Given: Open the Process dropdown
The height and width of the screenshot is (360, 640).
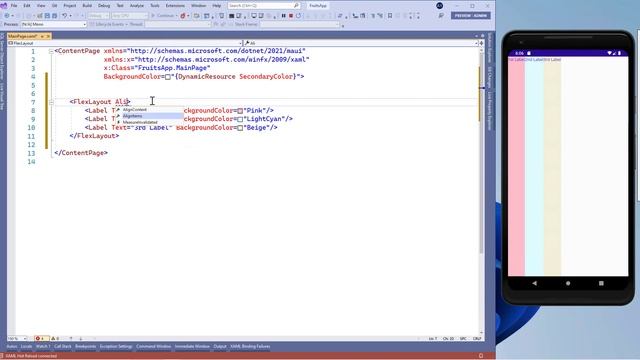Looking at the screenshot, I should tap(54, 24).
